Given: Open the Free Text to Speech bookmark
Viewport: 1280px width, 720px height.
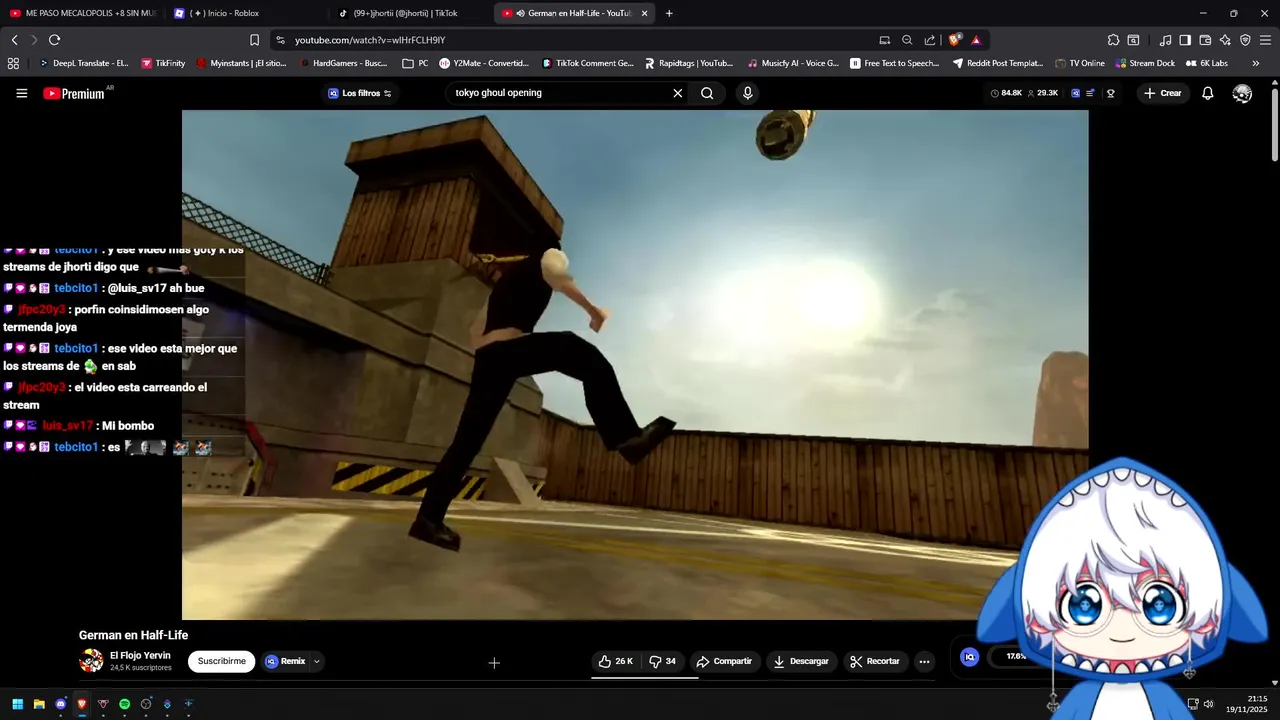Looking at the screenshot, I should (895, 63).
